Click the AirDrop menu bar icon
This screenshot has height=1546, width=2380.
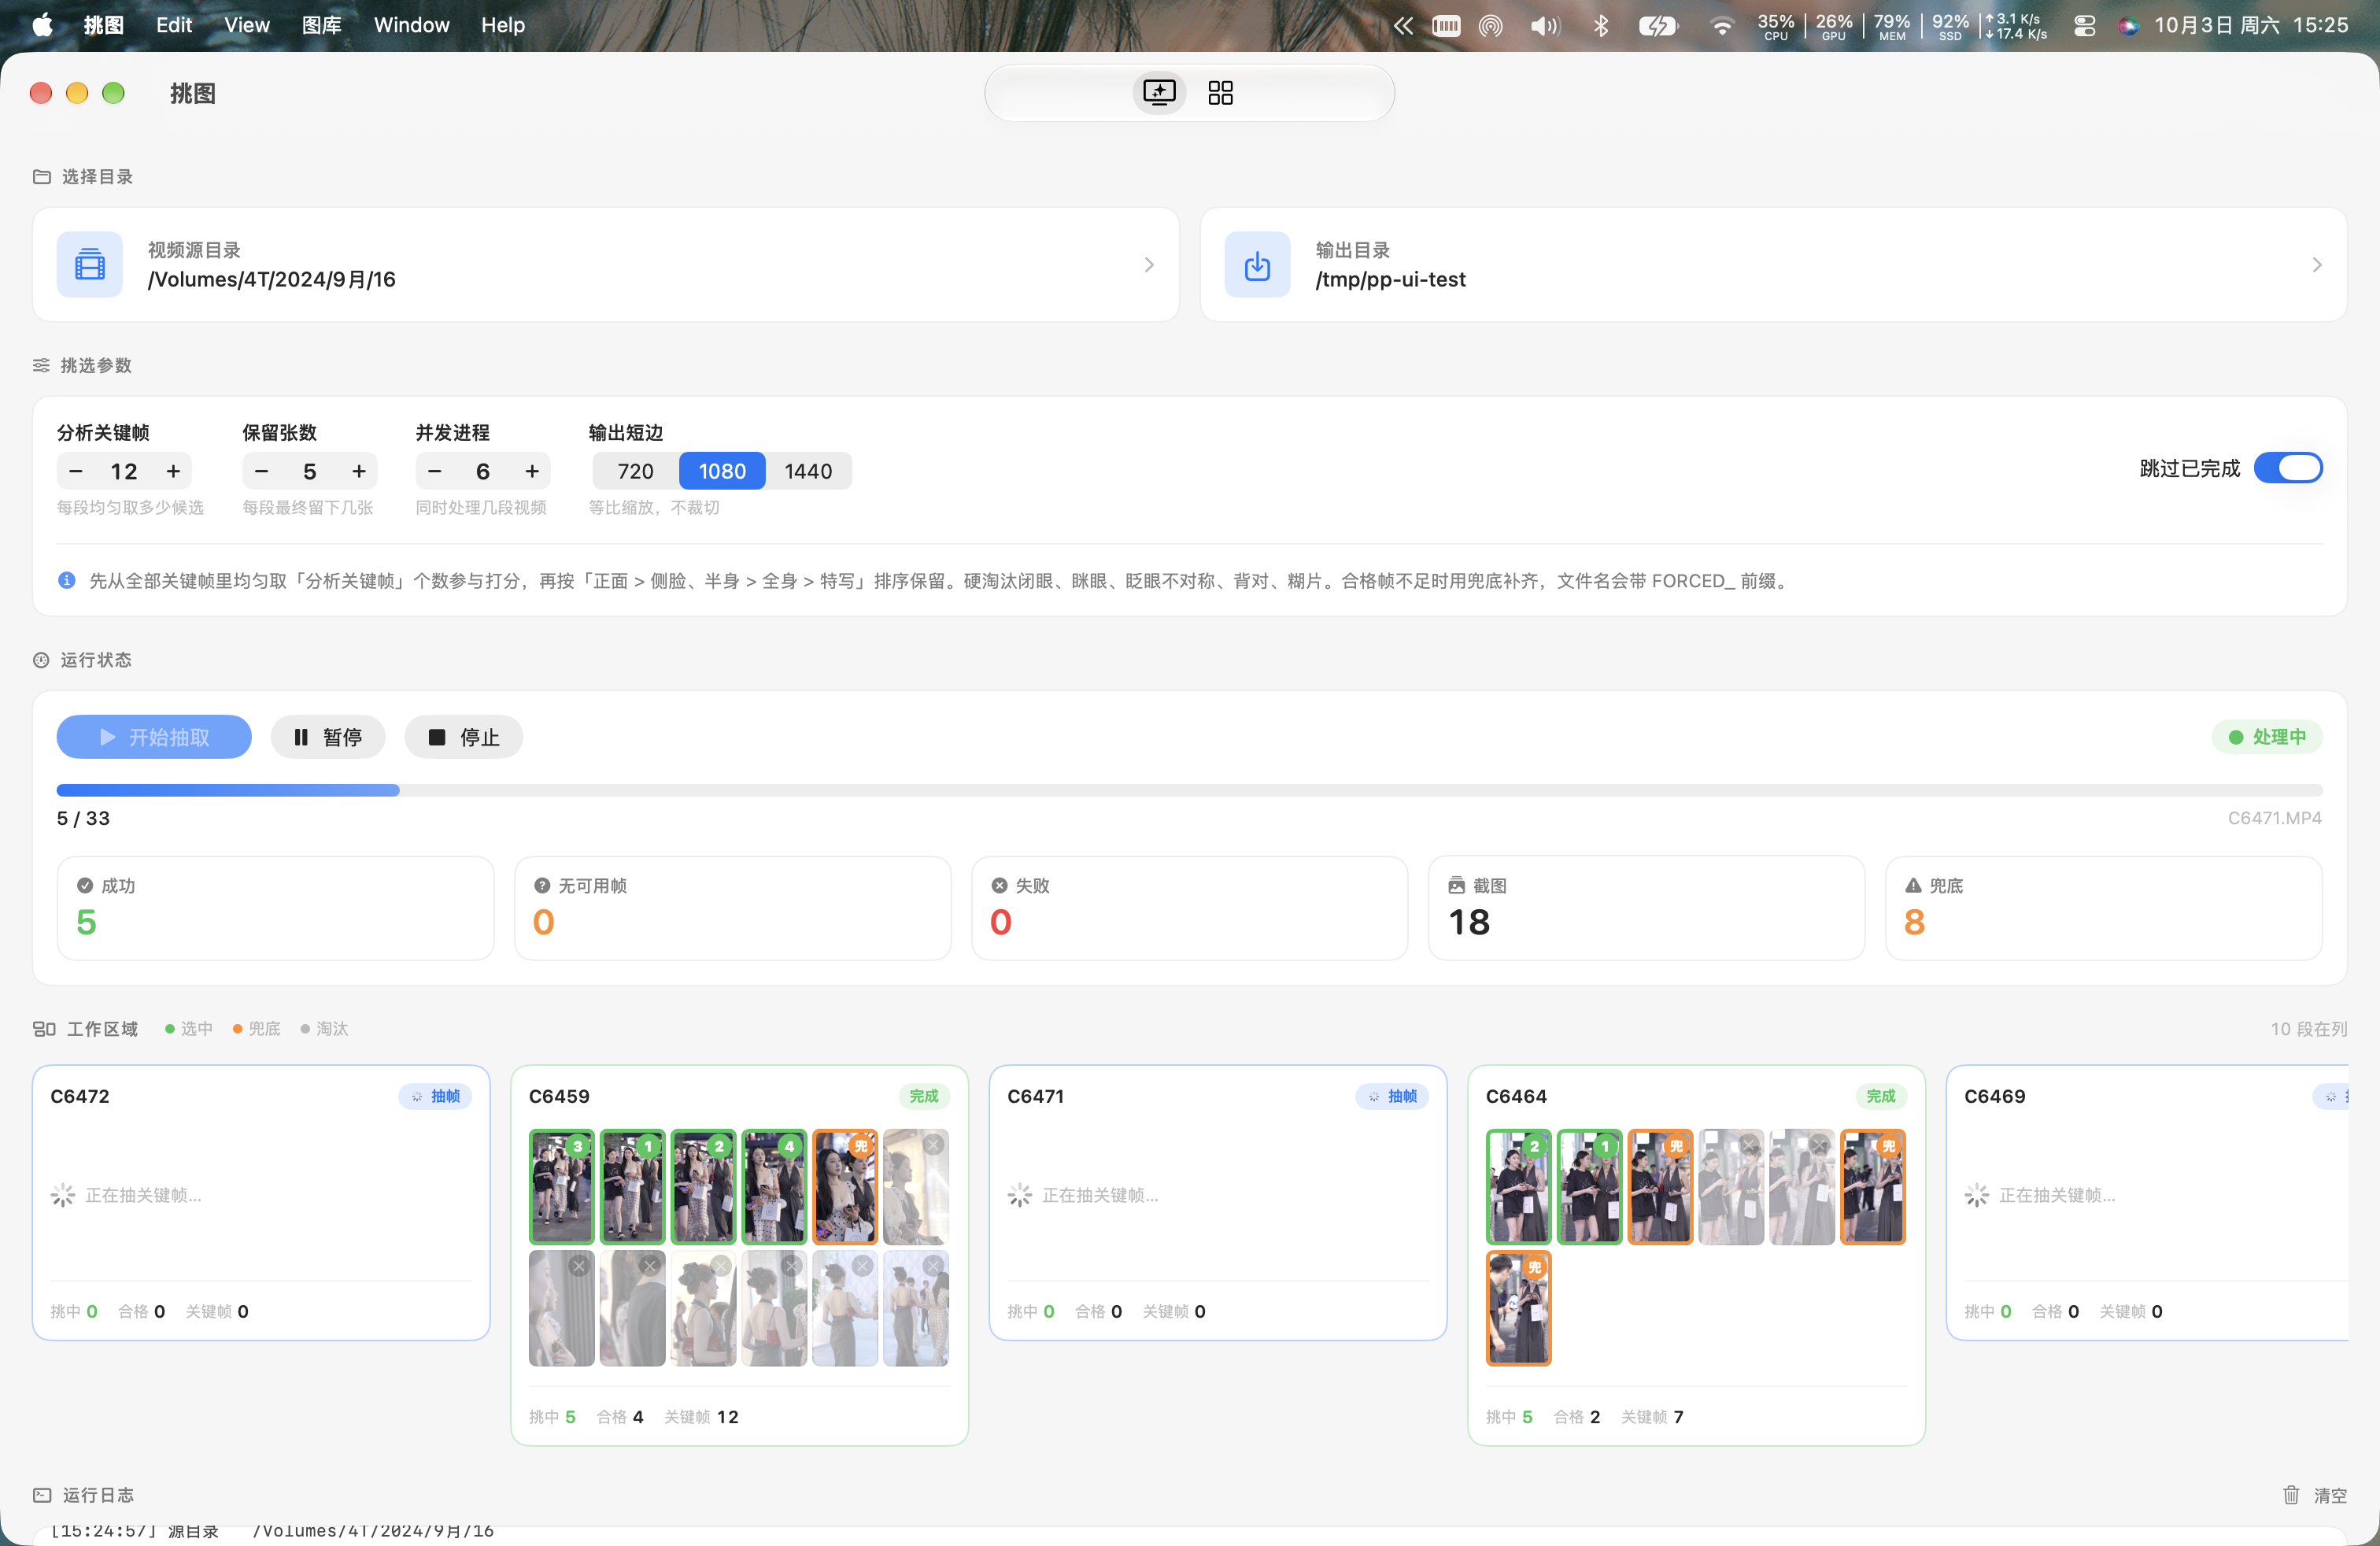(x=1490, y=26)
